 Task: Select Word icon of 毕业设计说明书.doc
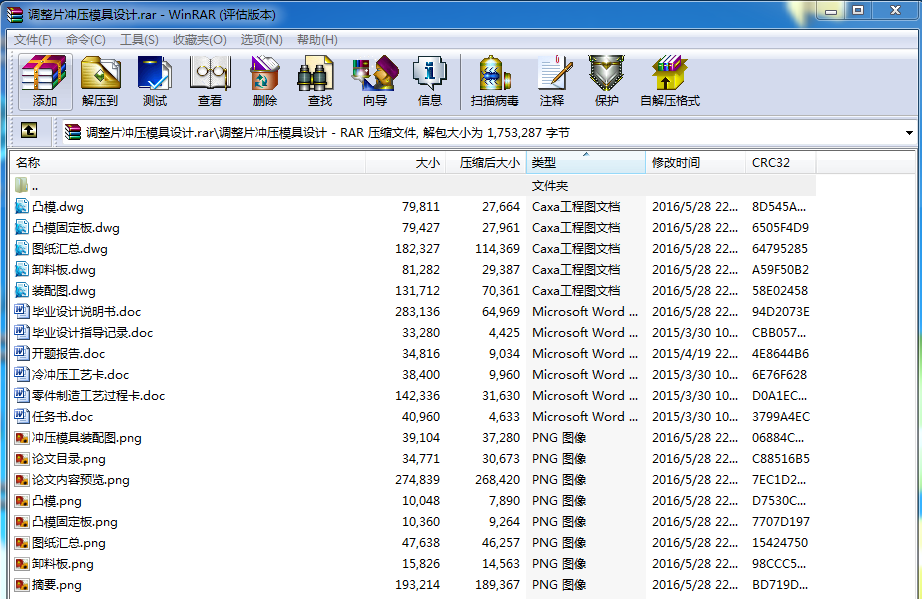tap(22, 311)
